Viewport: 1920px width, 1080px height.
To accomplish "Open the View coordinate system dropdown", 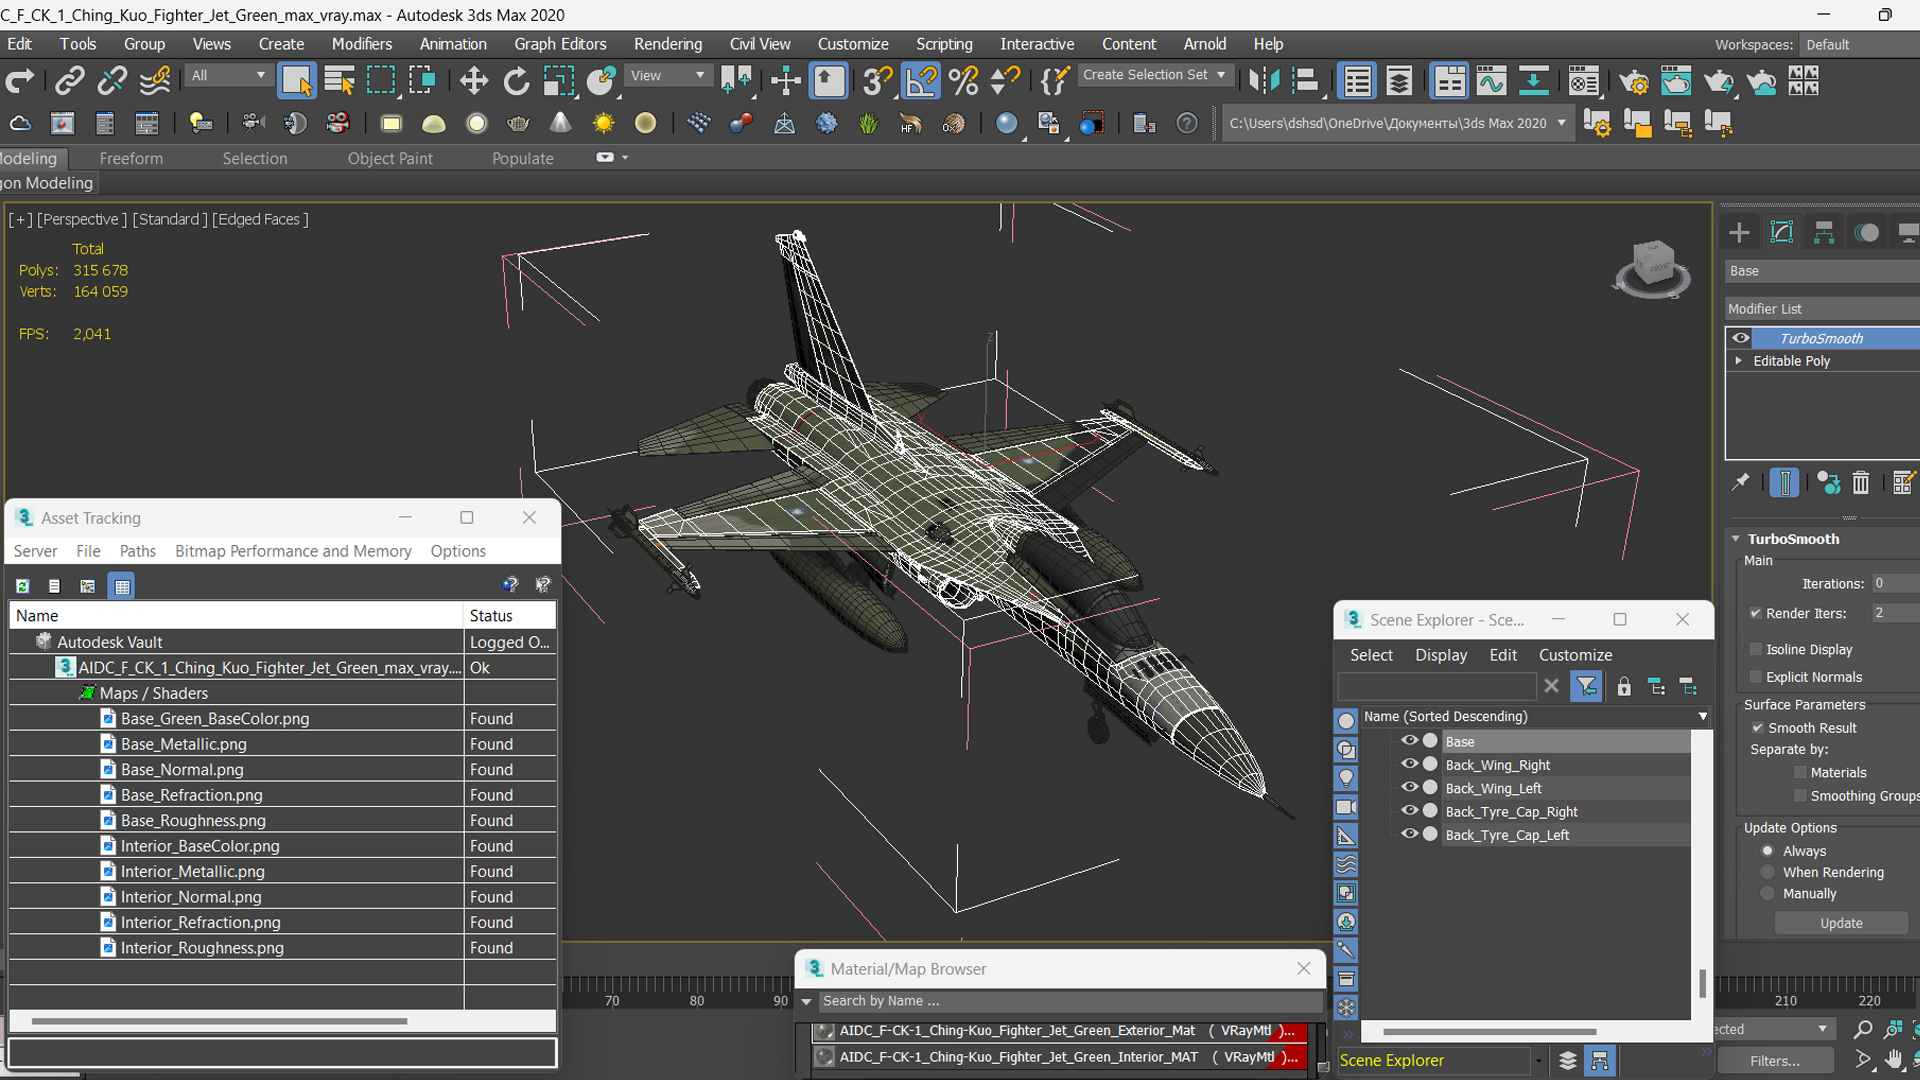I will pyautogui.click(x=668, y=75).
